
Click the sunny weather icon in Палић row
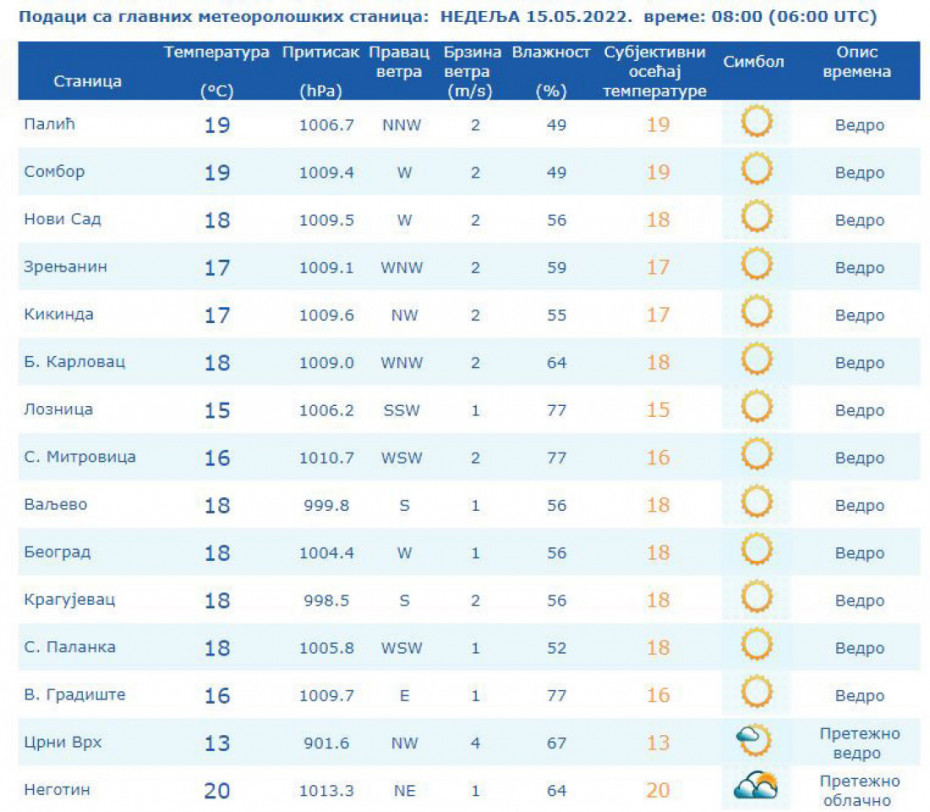tap(757, 121)
